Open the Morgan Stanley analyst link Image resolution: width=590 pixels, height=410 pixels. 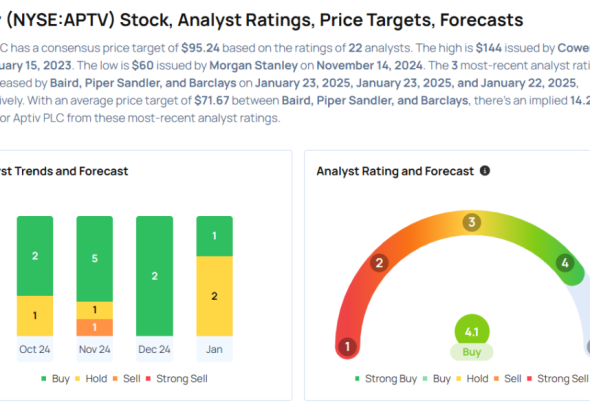(x=254, y=65)
